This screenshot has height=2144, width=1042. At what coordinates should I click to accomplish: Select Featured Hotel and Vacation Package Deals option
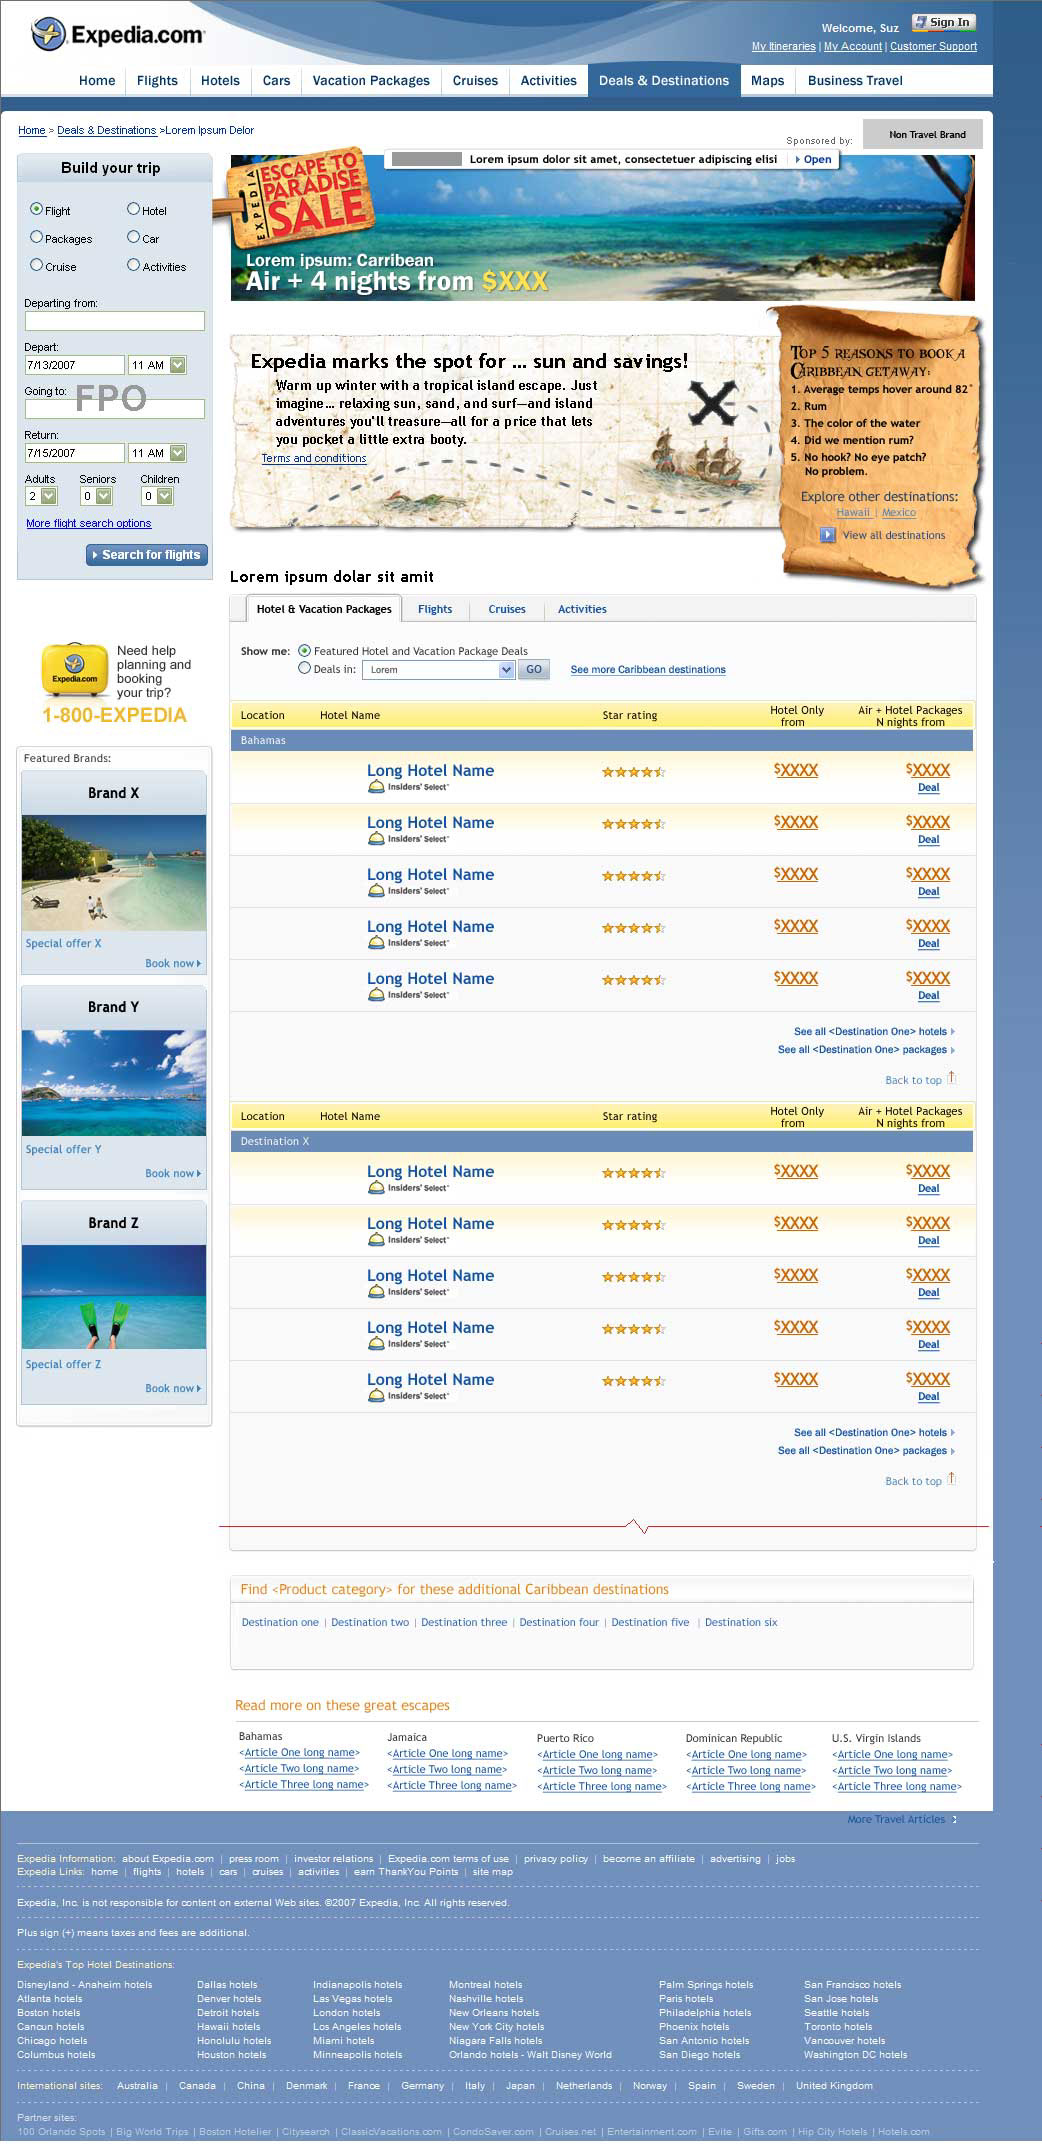point(305,650)
